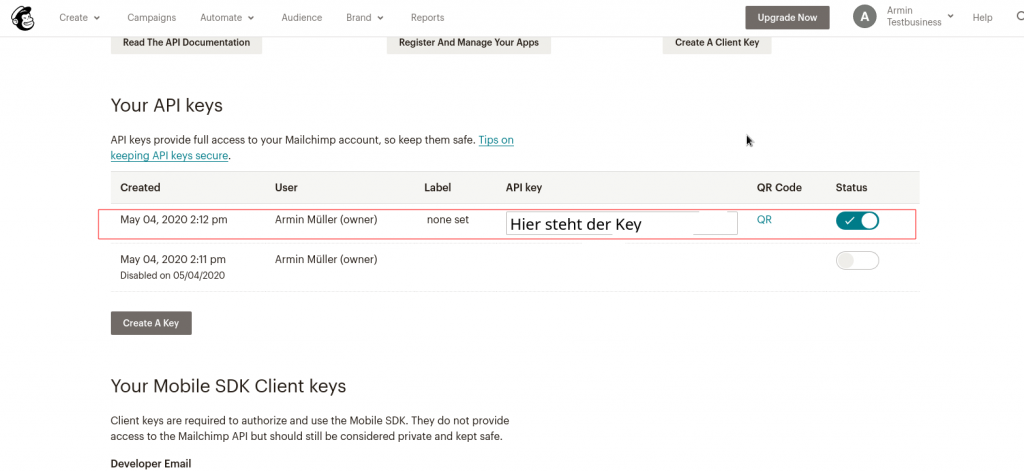Click Read The API Documentation button
1024x472 pixels.
(x=186, y=43)
